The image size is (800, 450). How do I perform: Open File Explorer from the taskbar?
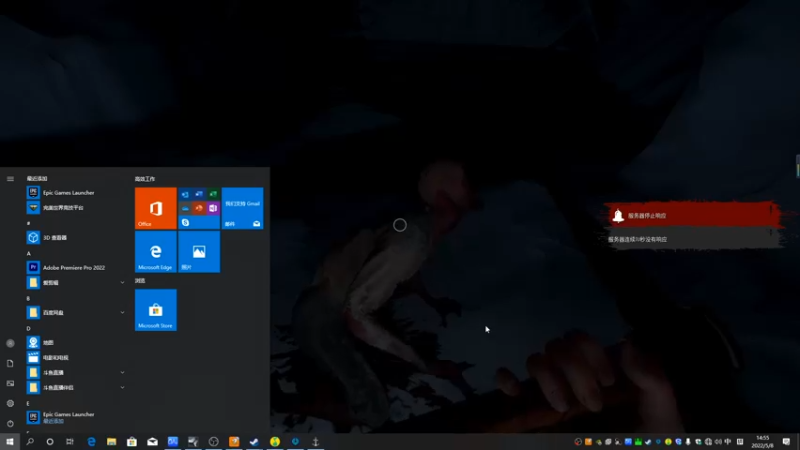click(112, 441)
